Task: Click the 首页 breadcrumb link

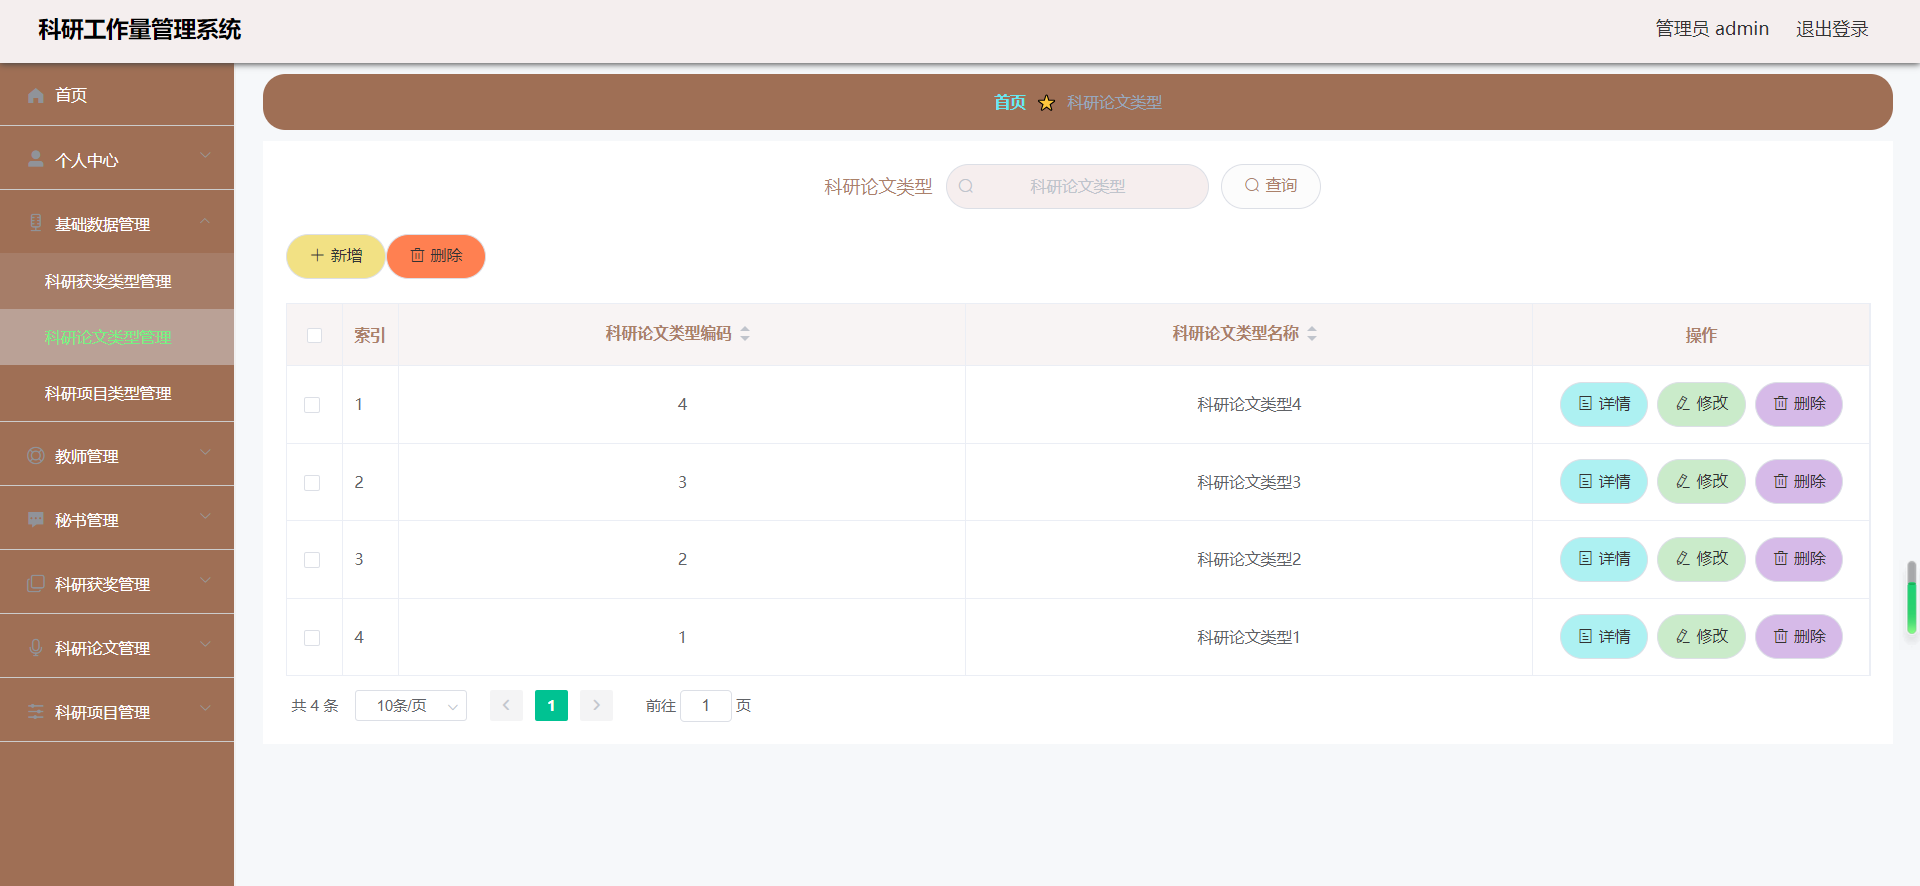Action: pyautogui.click(x=1009, y=102)
